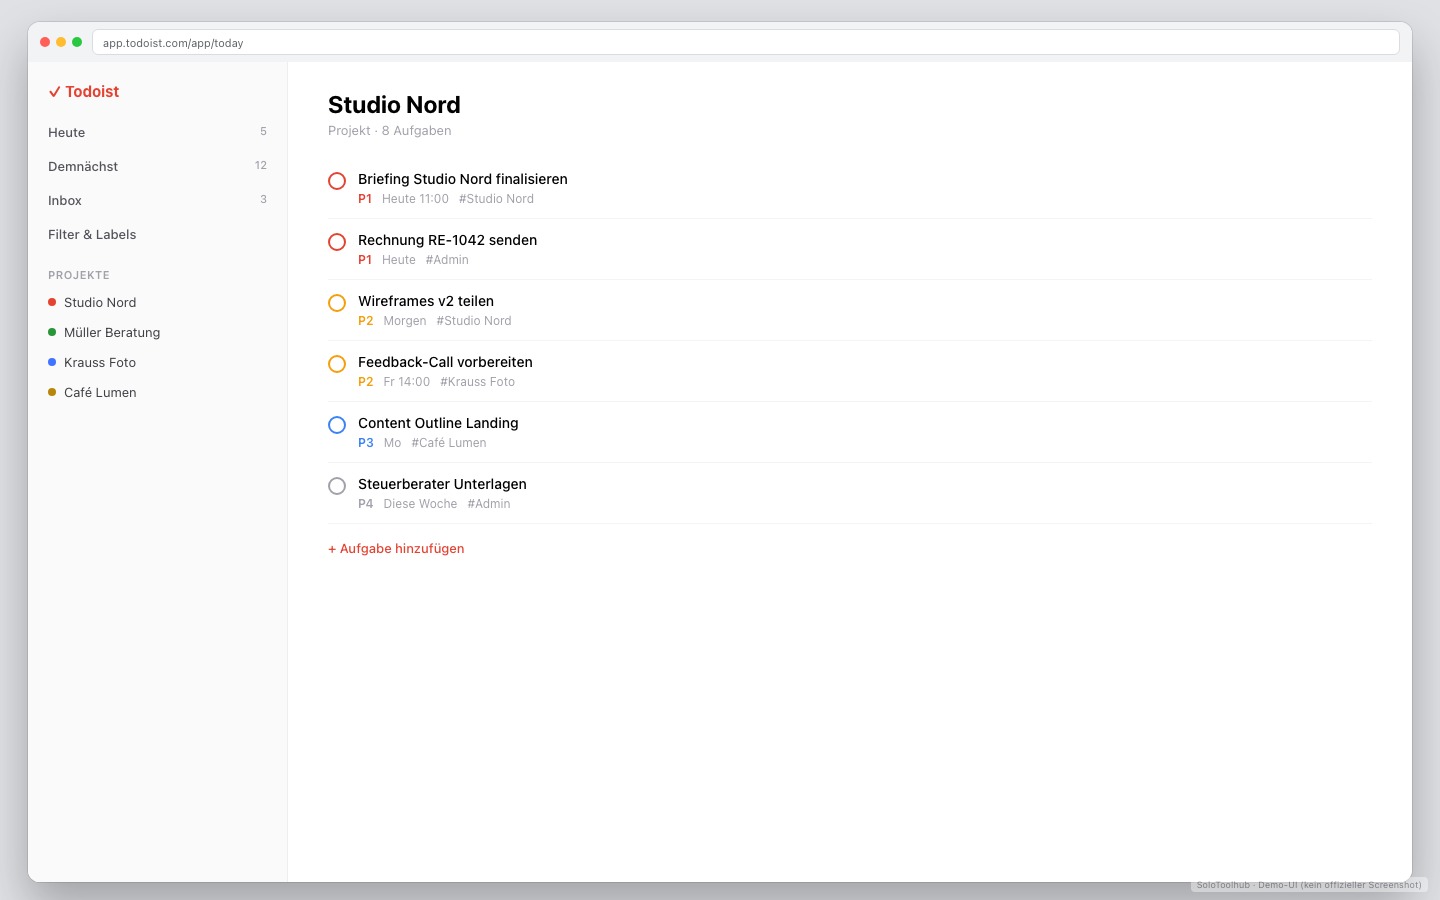
Task: Close window with red button
Action: [x=45, y=42]
